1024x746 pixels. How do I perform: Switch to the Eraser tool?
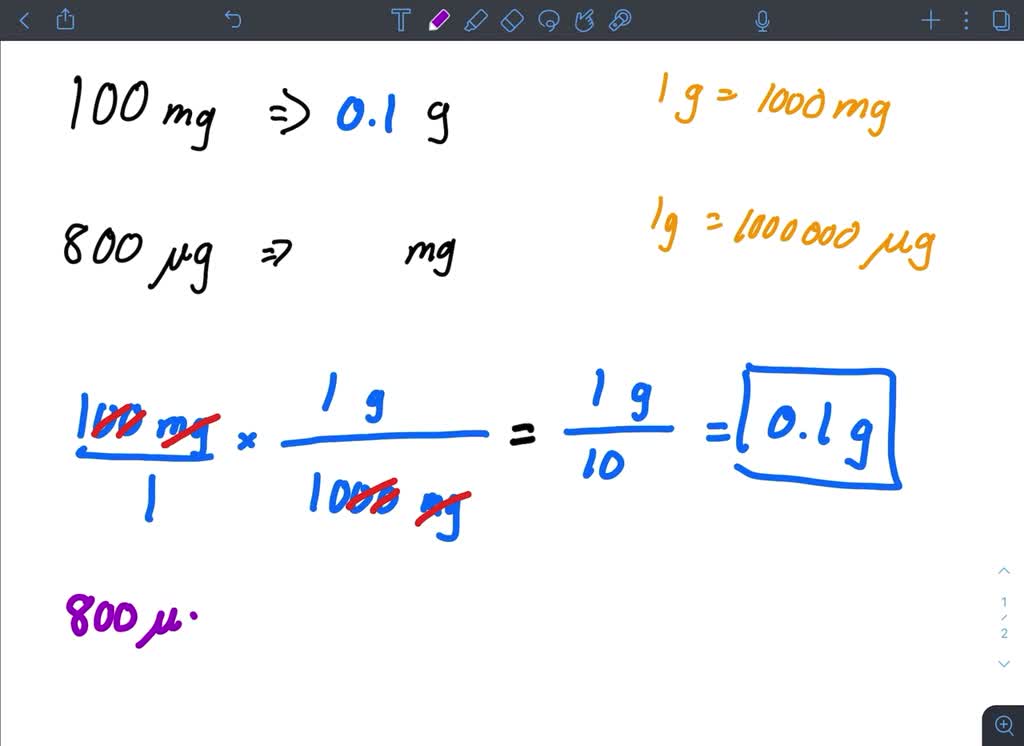click(511, 19)
